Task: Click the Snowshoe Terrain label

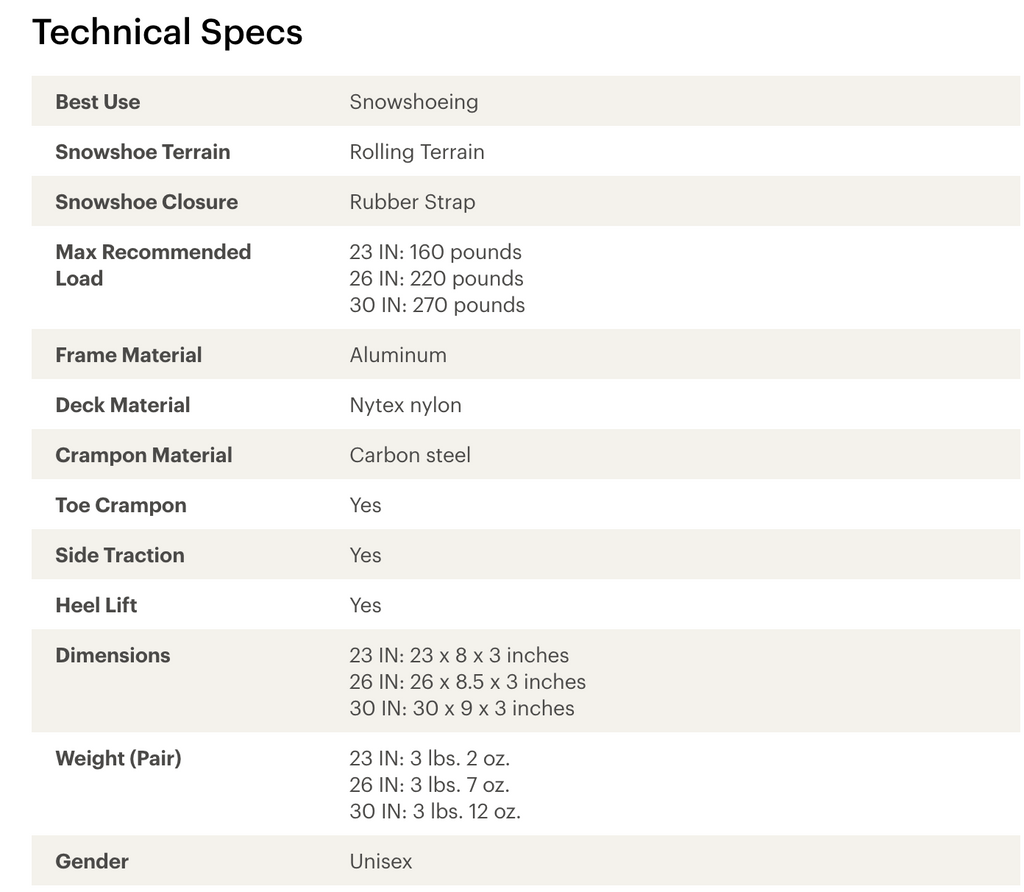Action: (x=143, y=152)
